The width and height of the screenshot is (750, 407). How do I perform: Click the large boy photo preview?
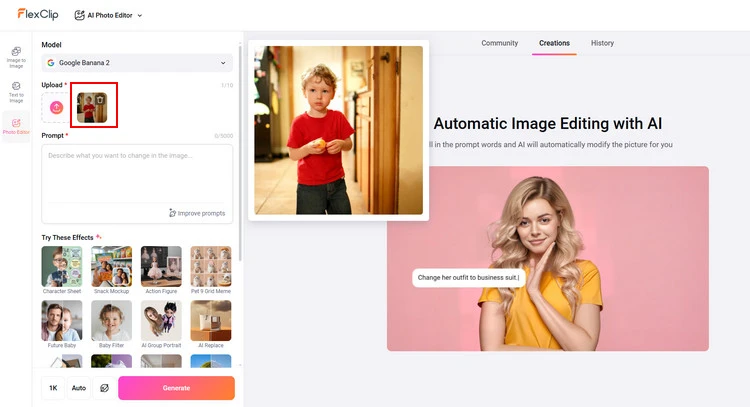coord(339,130)
